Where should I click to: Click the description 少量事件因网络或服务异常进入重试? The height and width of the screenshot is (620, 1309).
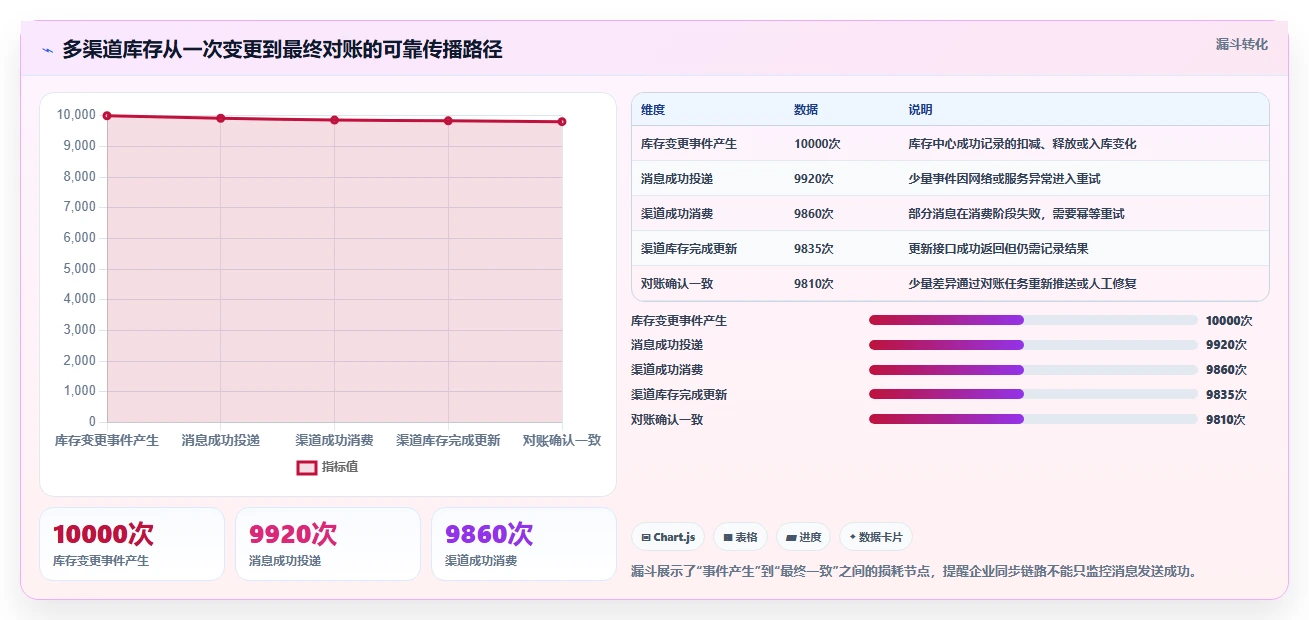(1004, 179)
